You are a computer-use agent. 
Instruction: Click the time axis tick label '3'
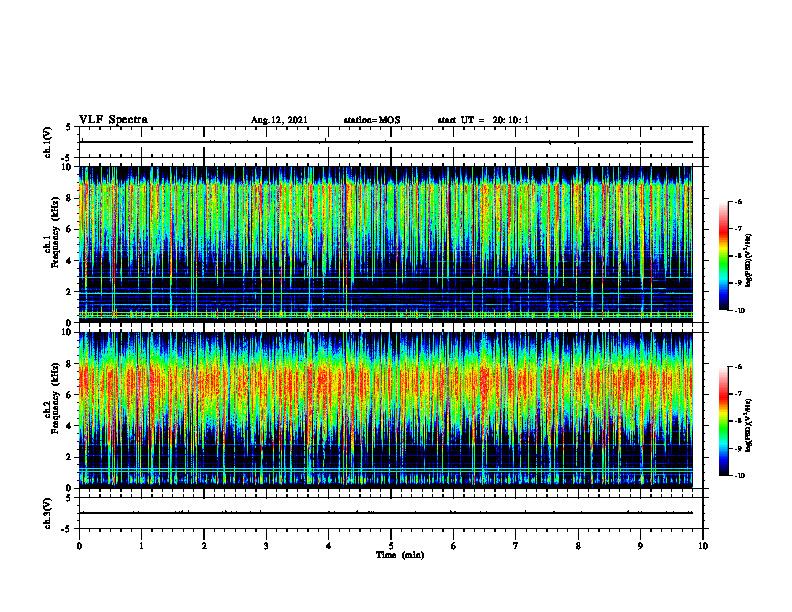click(x=266, y=546)
